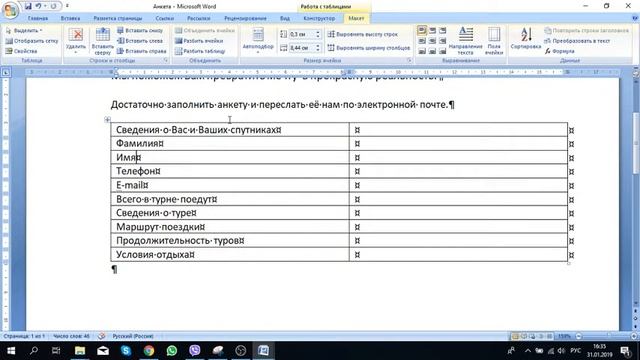Open the AutoFit (Автоподбор) dropdown

coord(258,41)
